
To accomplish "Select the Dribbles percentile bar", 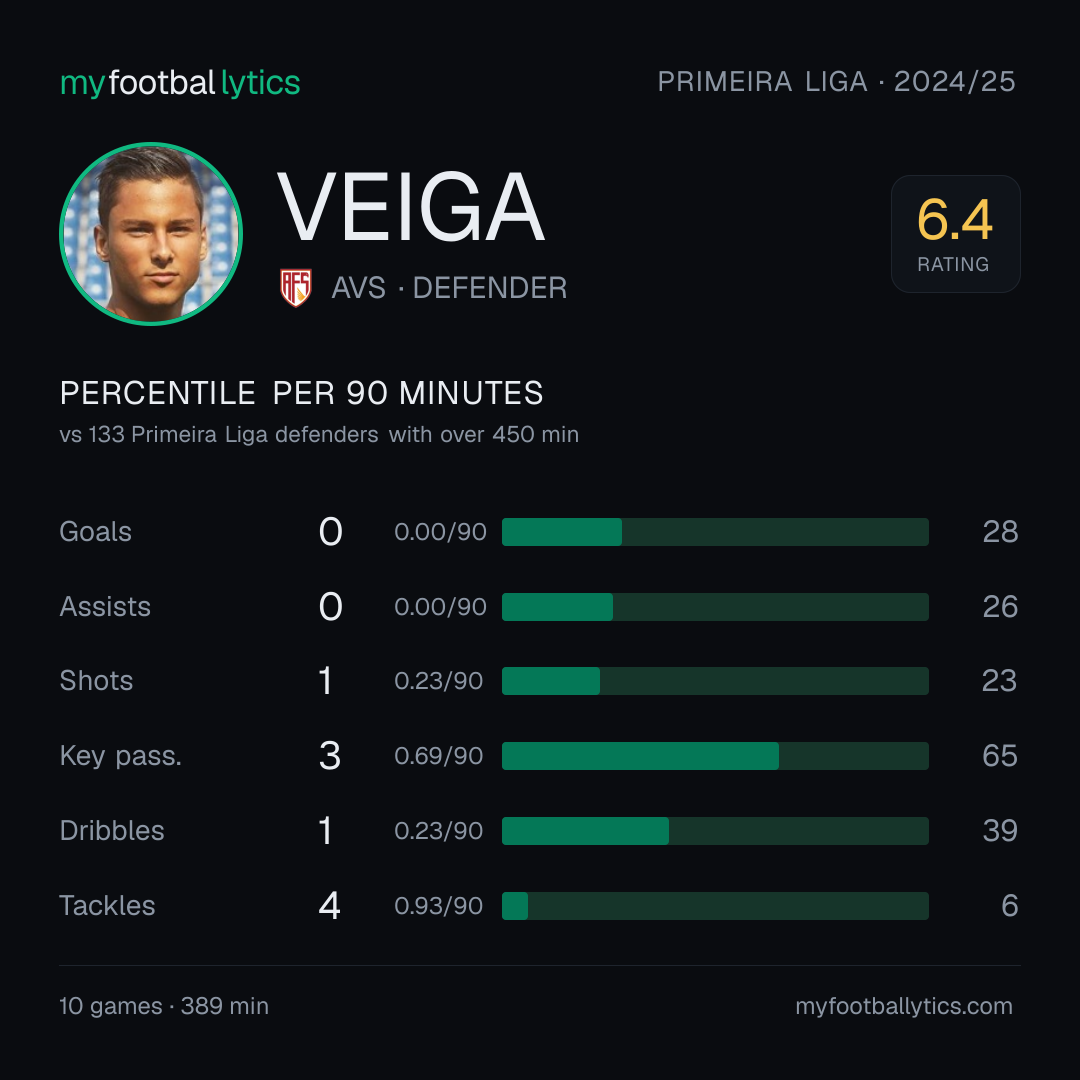I will point(715,831).
